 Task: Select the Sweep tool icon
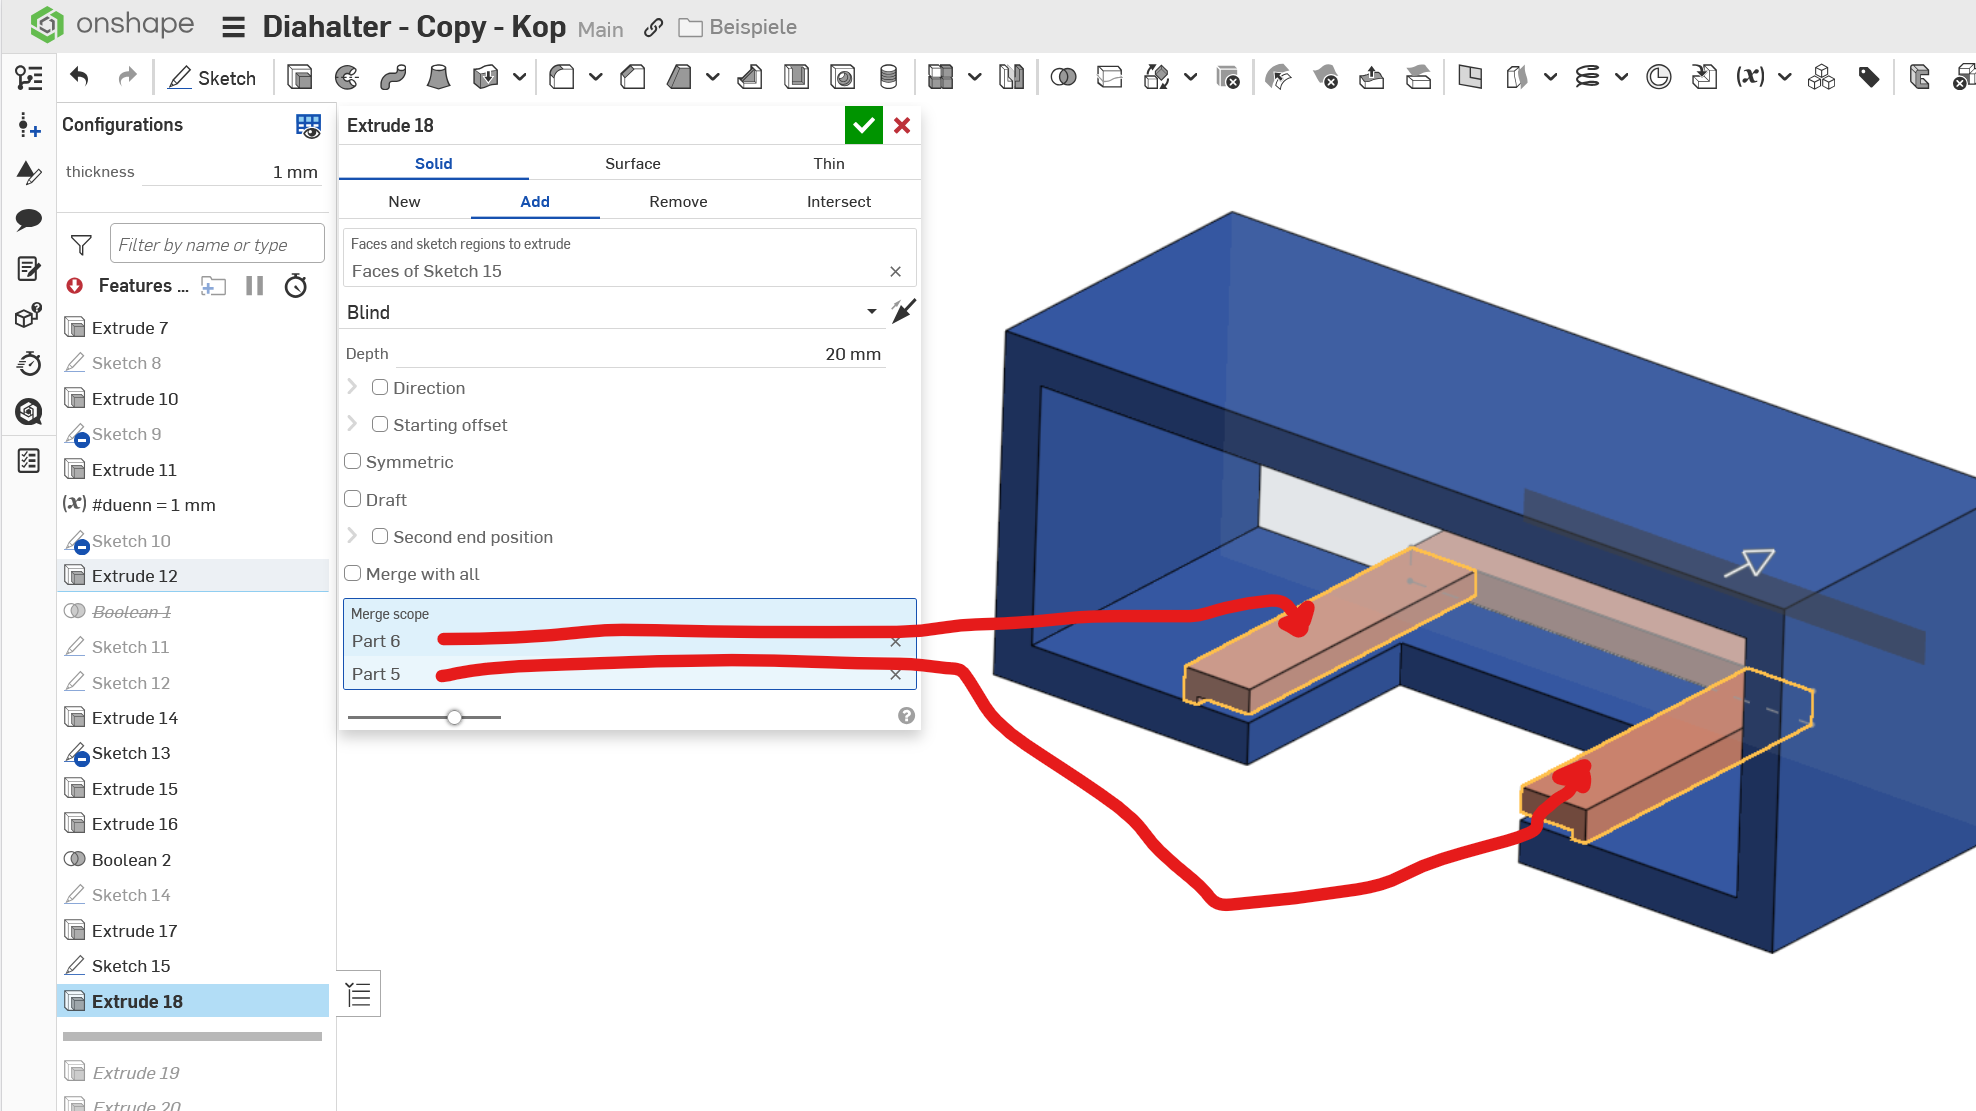click(393, 77)
